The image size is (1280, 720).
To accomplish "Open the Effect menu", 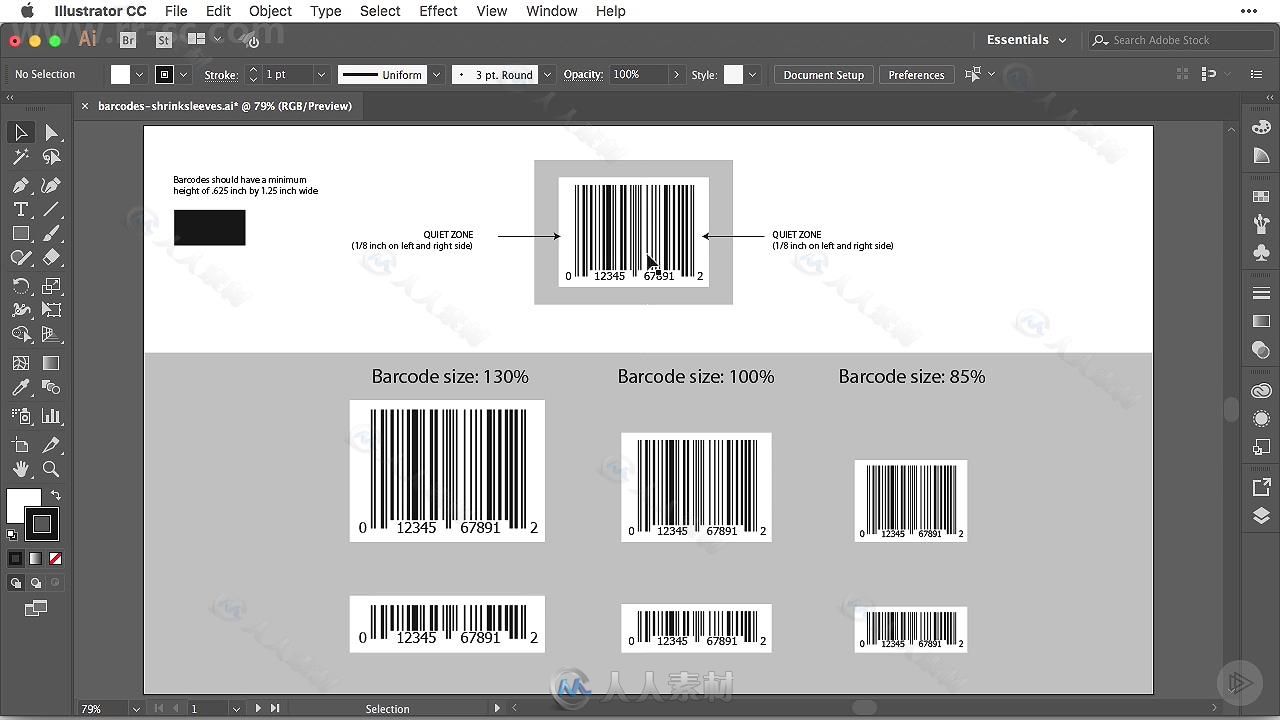I will pos(438,11).
